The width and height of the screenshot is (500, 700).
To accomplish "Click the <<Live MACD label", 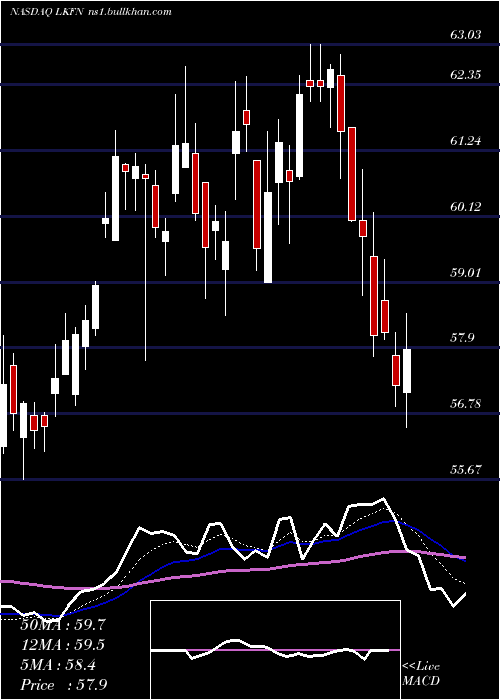I will tap(421, 673).
